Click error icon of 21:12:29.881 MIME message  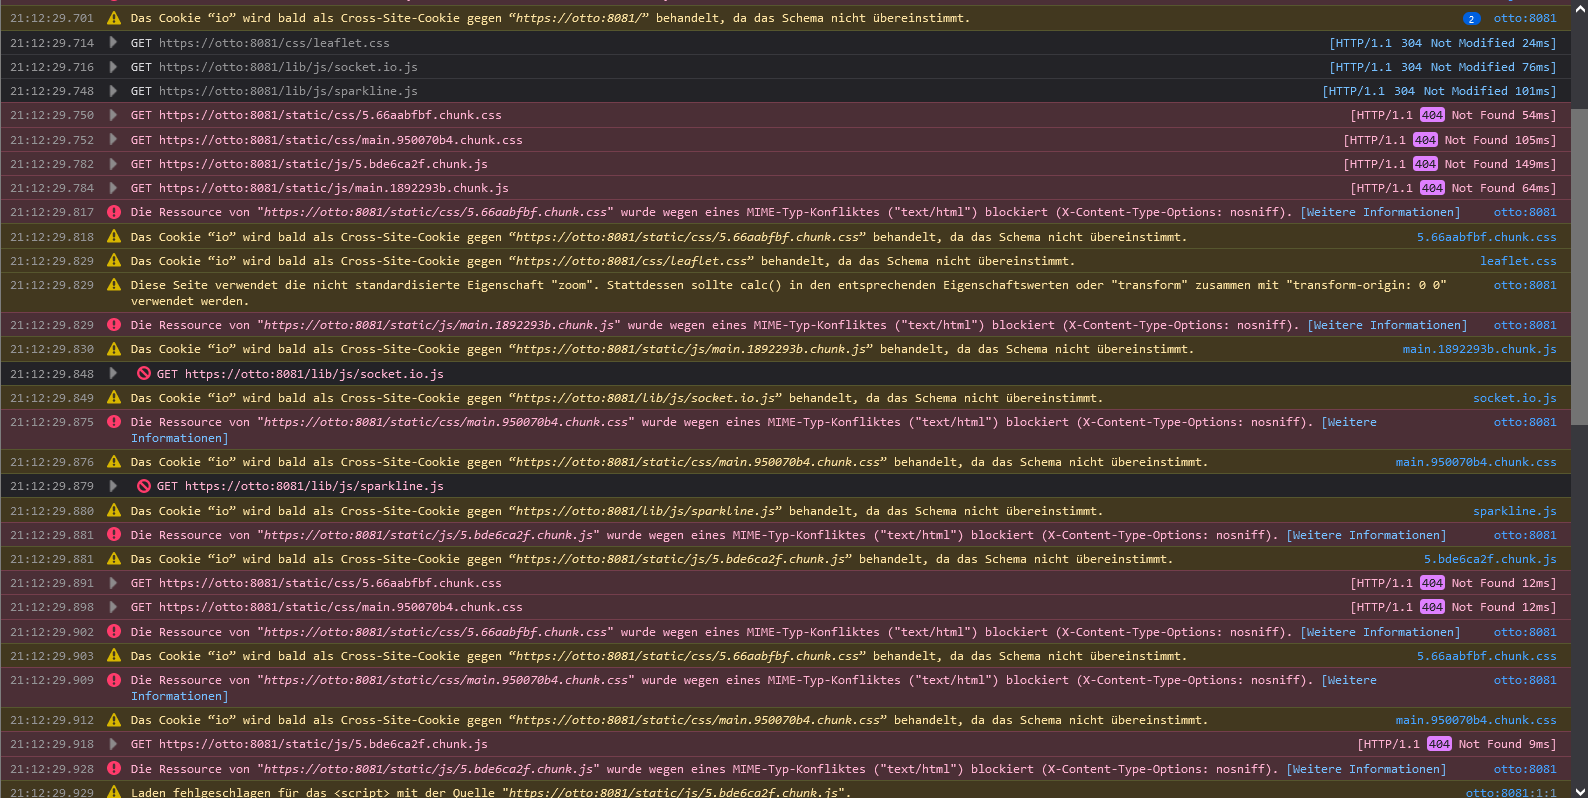[x=114, y=535]
